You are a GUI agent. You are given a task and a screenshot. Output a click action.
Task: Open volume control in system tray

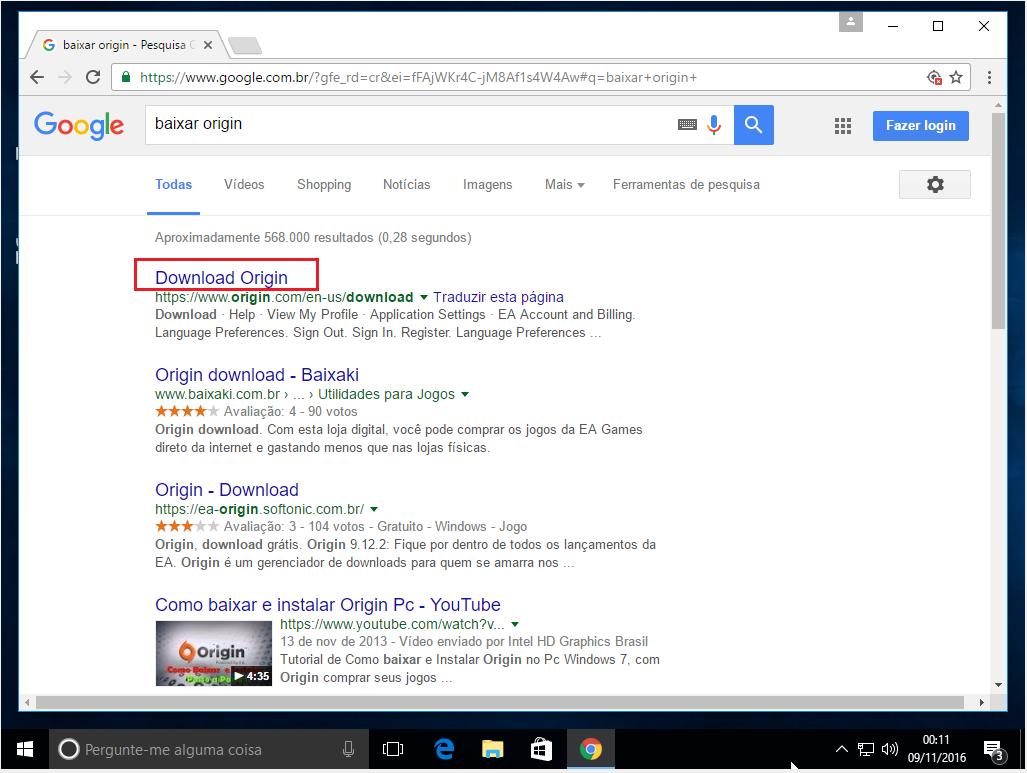click(x=889, y=749)
